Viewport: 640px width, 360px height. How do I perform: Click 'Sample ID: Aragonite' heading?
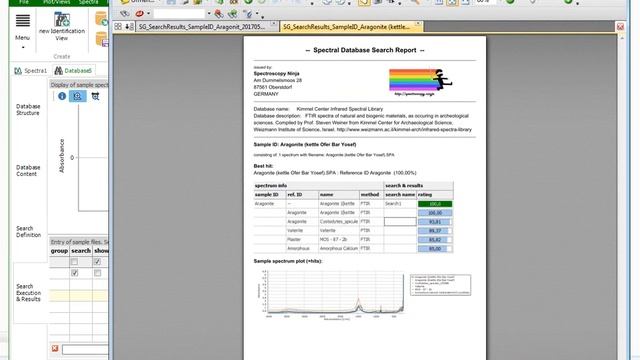point(305,144)
